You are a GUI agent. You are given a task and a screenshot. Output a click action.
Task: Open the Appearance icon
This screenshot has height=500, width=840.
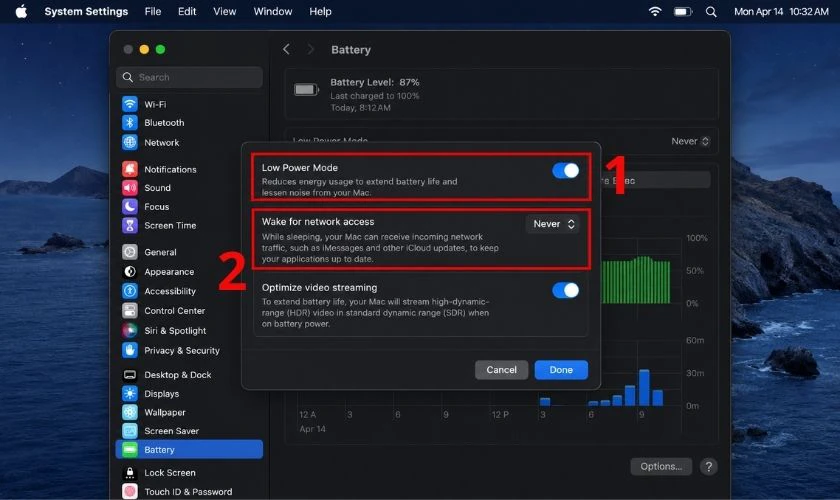[x=130, y=272]
